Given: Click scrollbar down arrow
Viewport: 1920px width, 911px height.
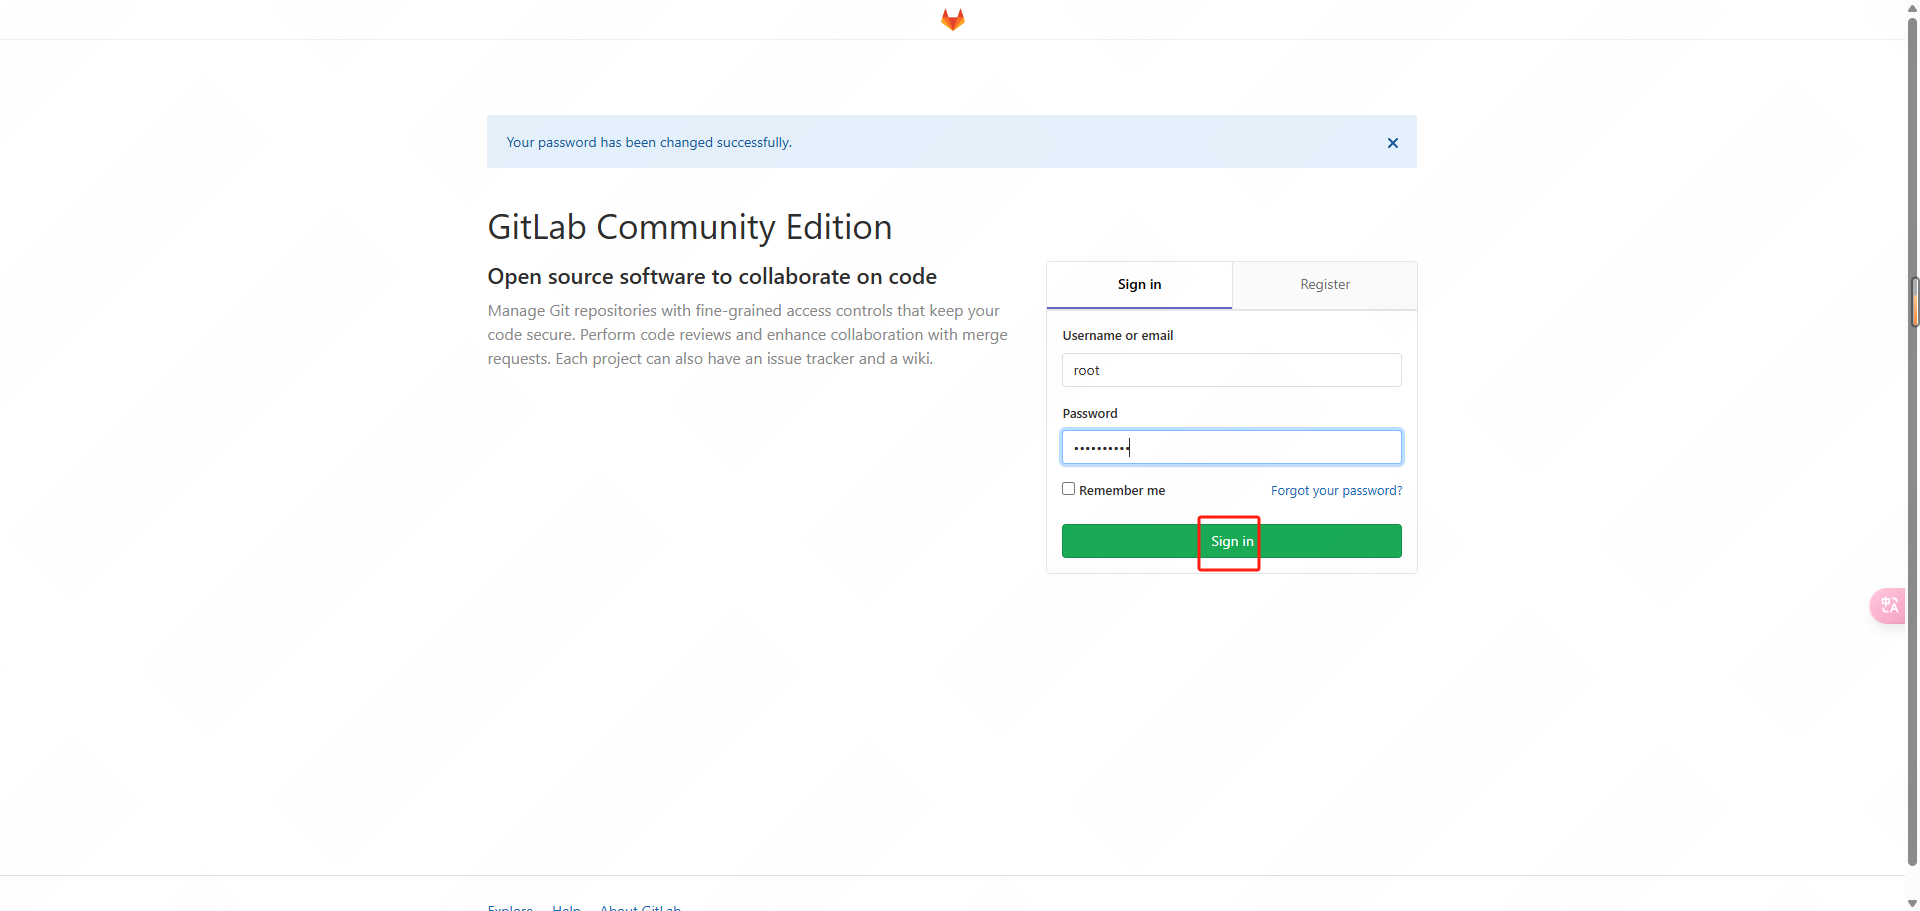Looking at the screenshot, I should [x=1912, y=903].
